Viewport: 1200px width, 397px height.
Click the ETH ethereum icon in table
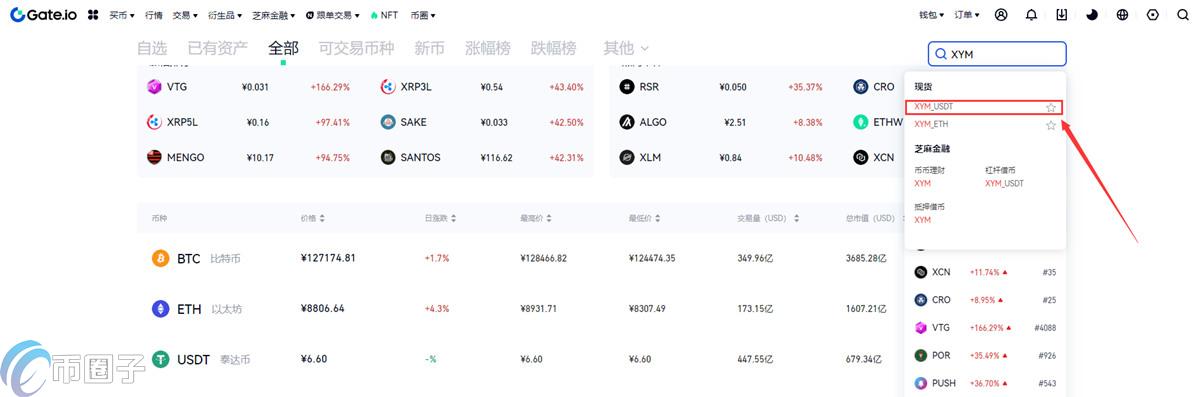pyautogui.click(x=160, y=309)
